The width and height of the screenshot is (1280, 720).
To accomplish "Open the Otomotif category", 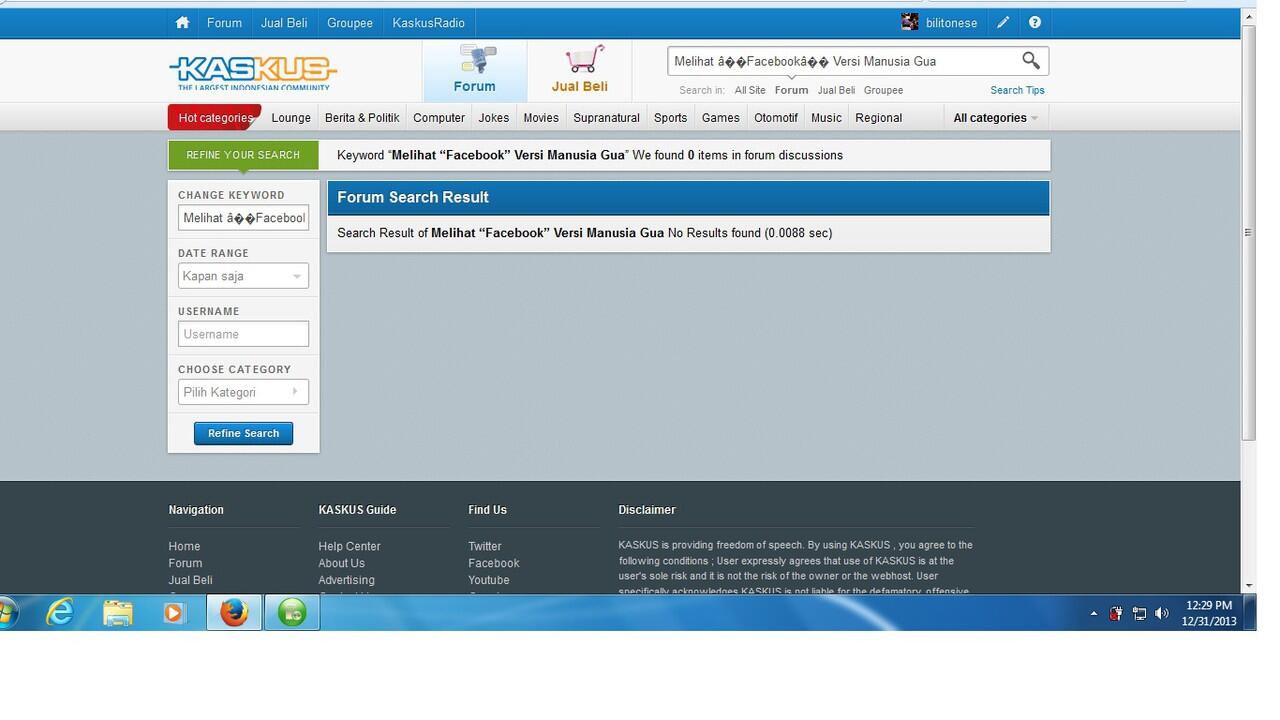I will 776,118.
